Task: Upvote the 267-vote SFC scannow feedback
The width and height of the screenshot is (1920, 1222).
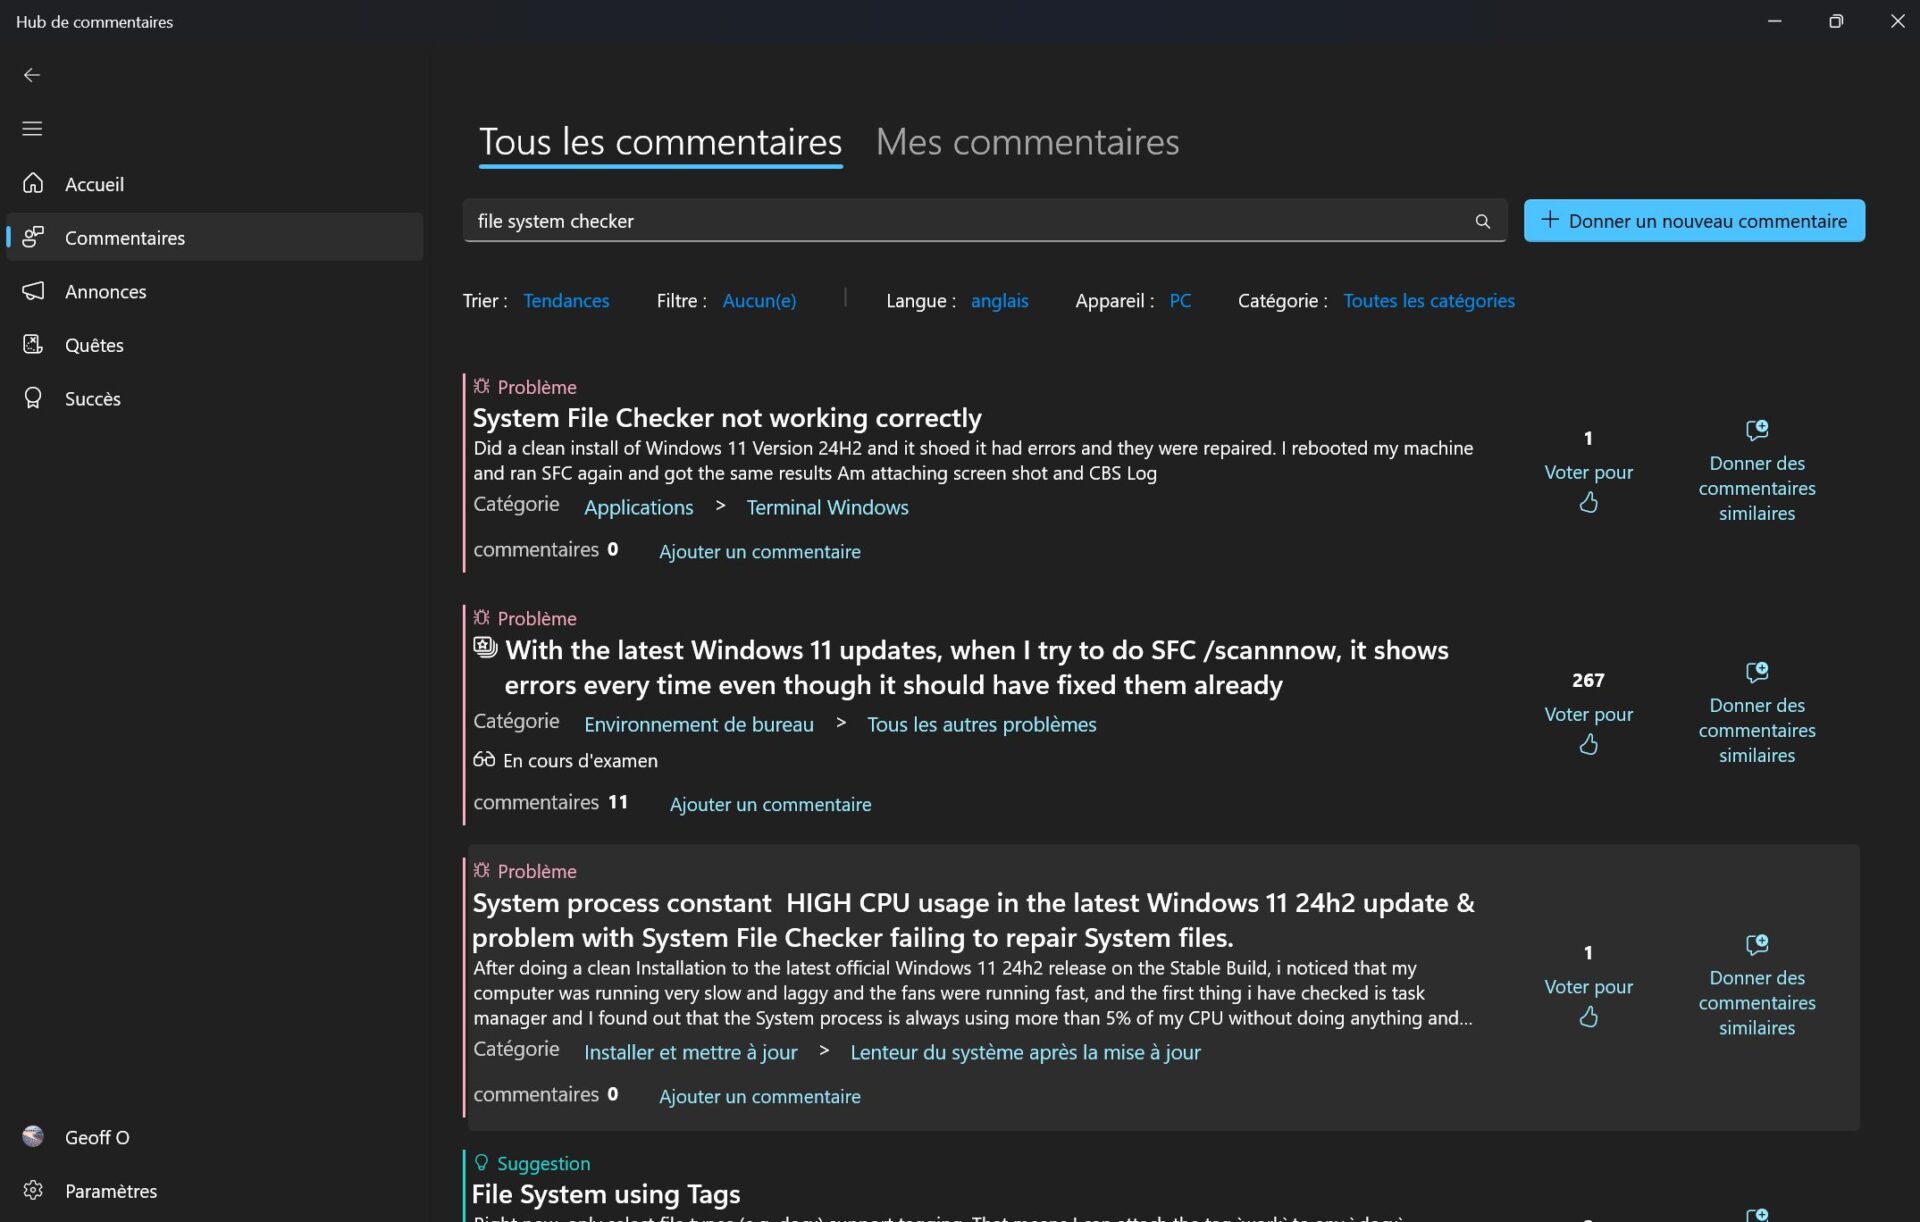Action: (1588, 744)
